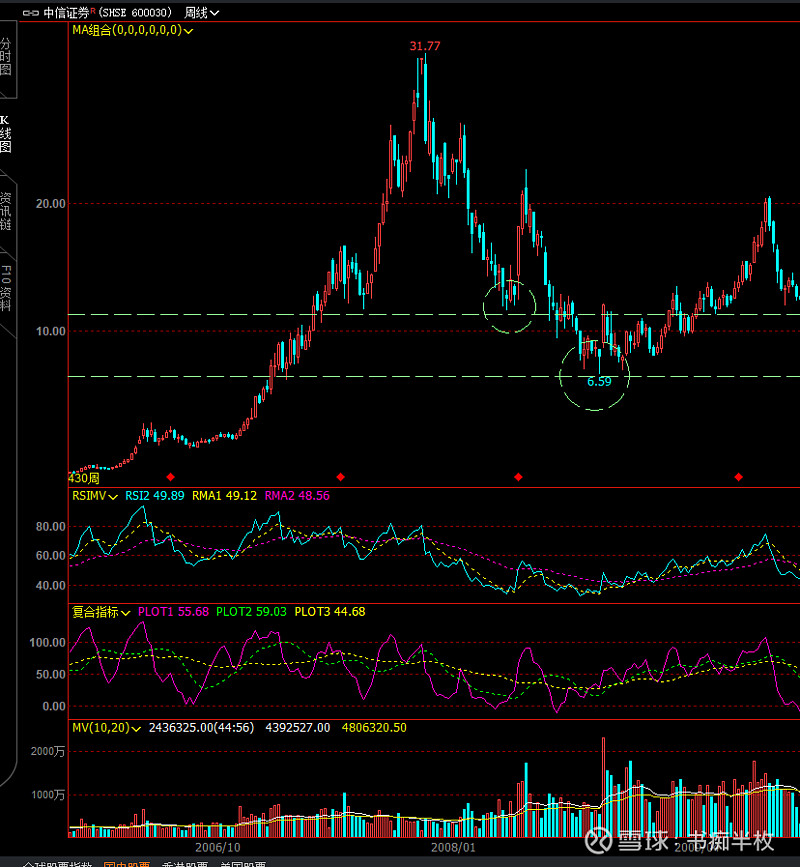Image resolution: width=800 pixels, height=867 pixels.
Task: Click the 50.00 composite indicator axis label
Action: point(51,675)
